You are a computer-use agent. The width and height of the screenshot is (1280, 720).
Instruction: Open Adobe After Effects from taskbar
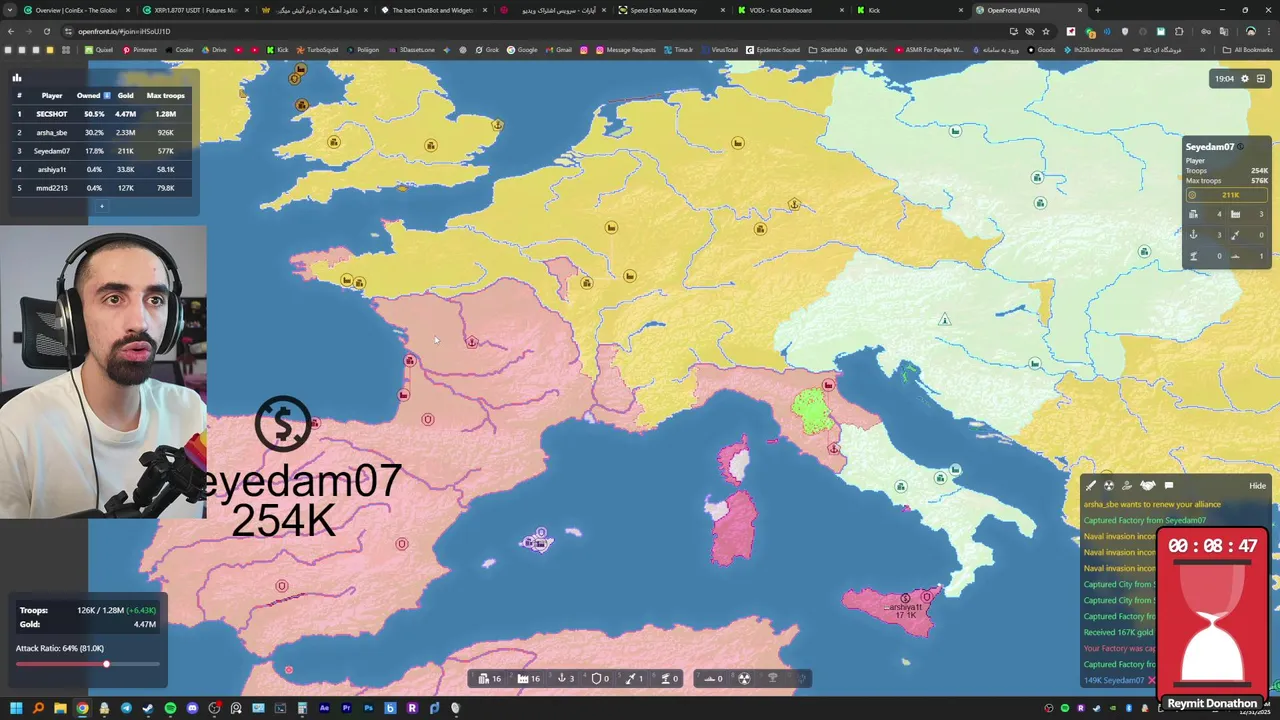(324, 708)
